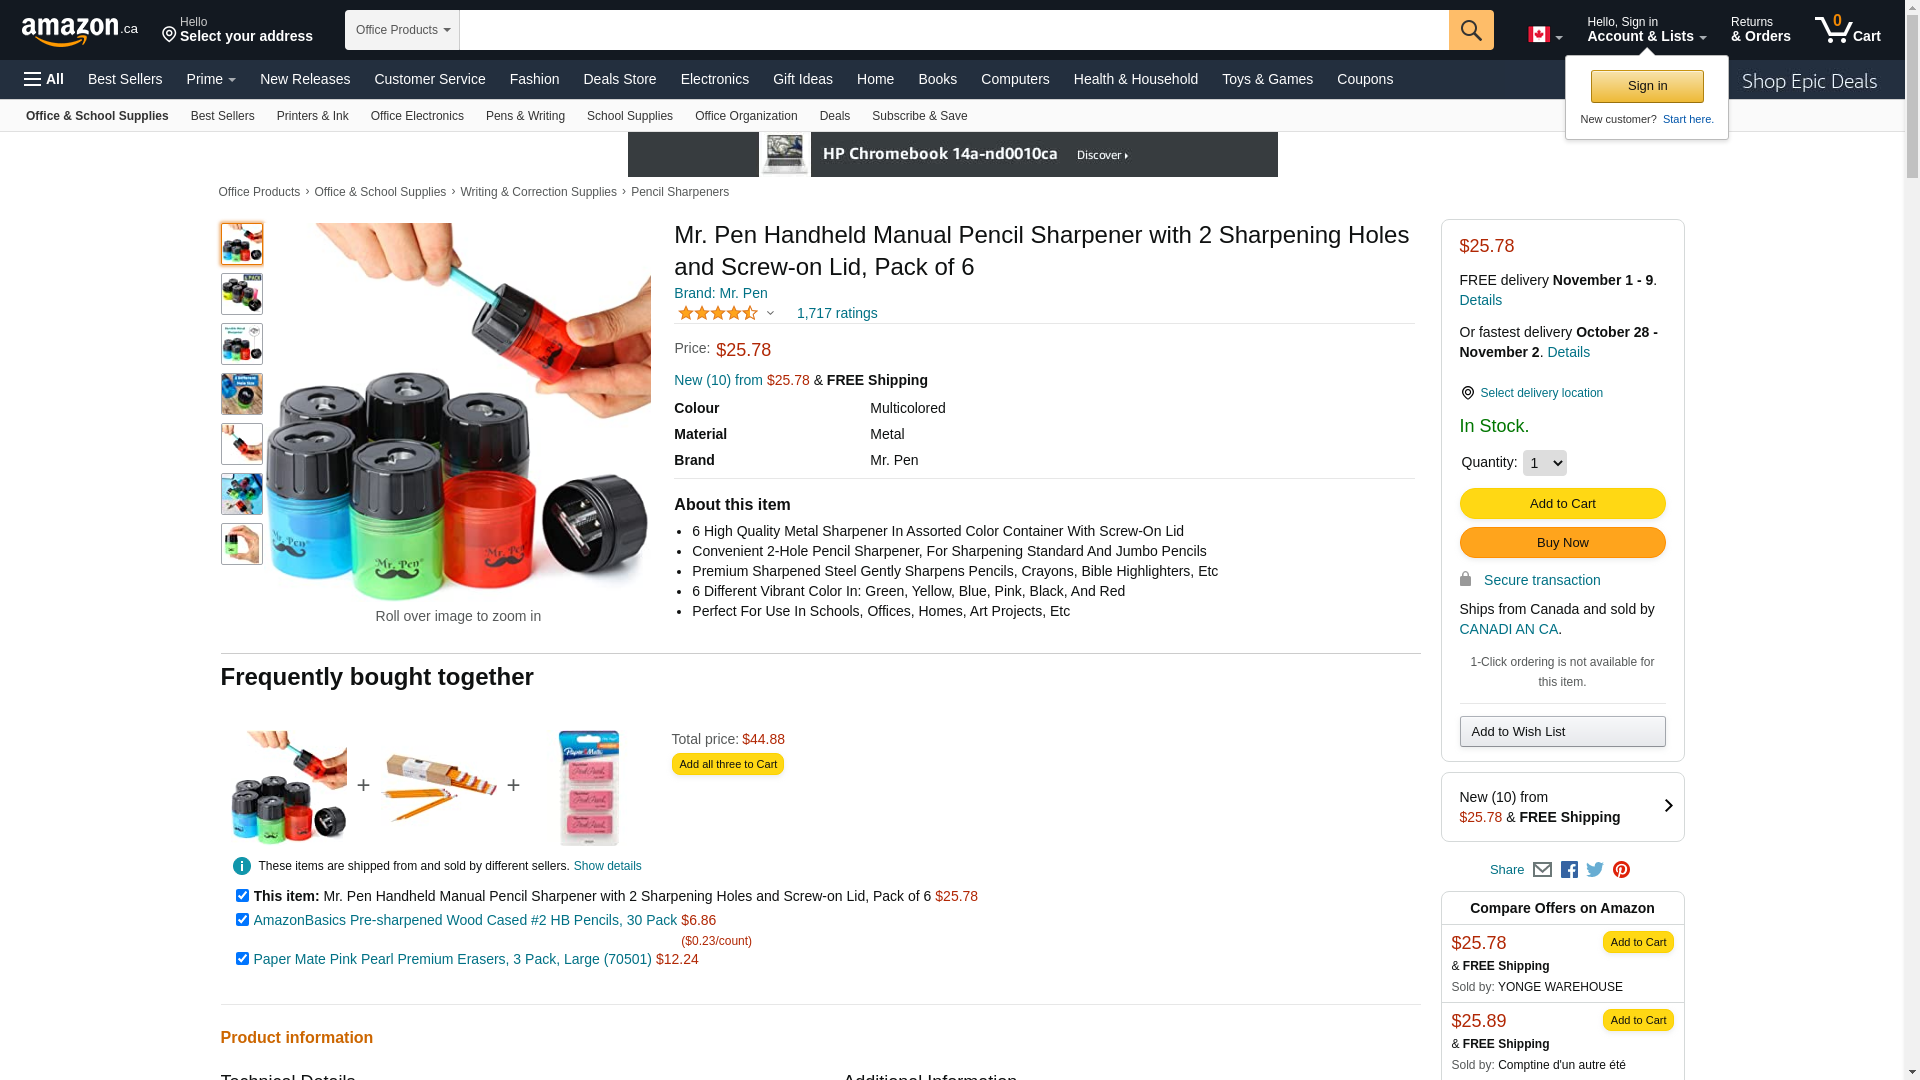Expand the Canada flag country selector
This screenshot has width=1920, height=1080.
tap(1545, 35)
